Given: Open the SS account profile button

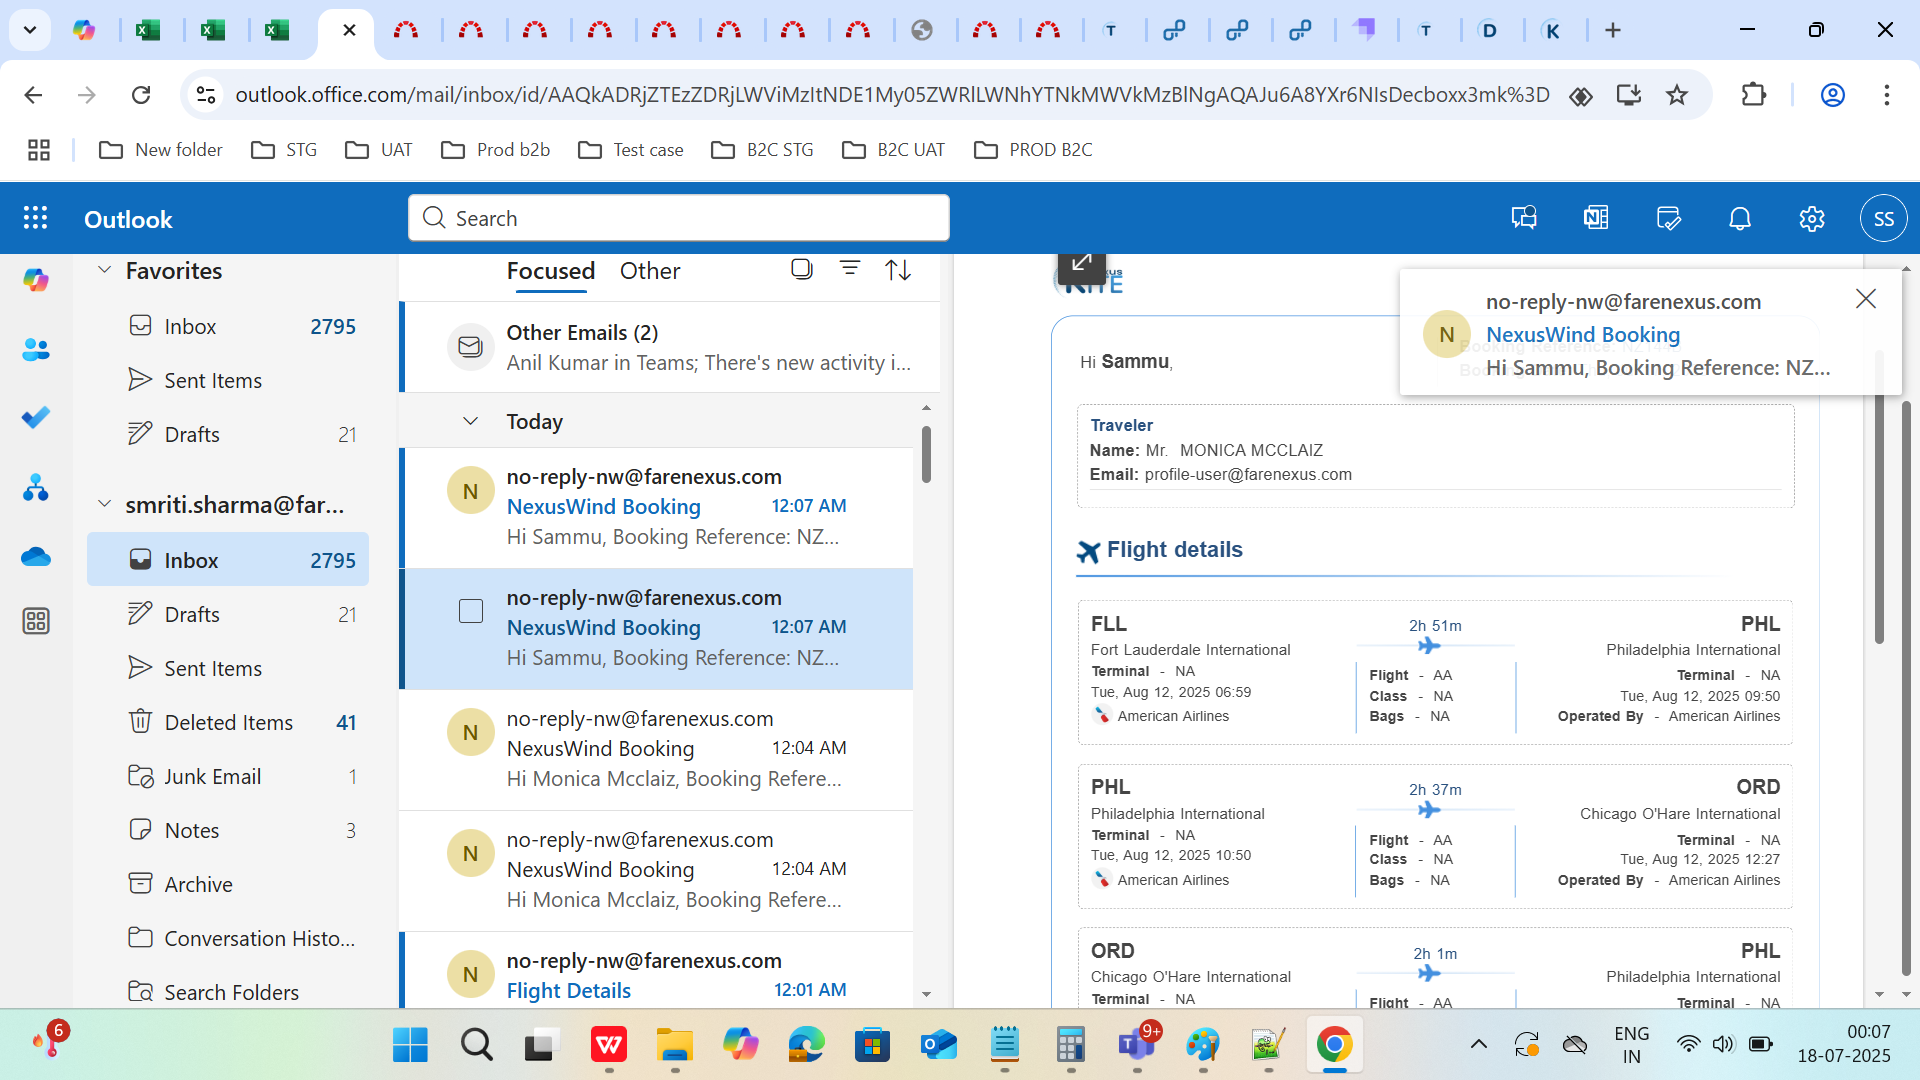Looking at the screenshot, I should [1884, 218].
